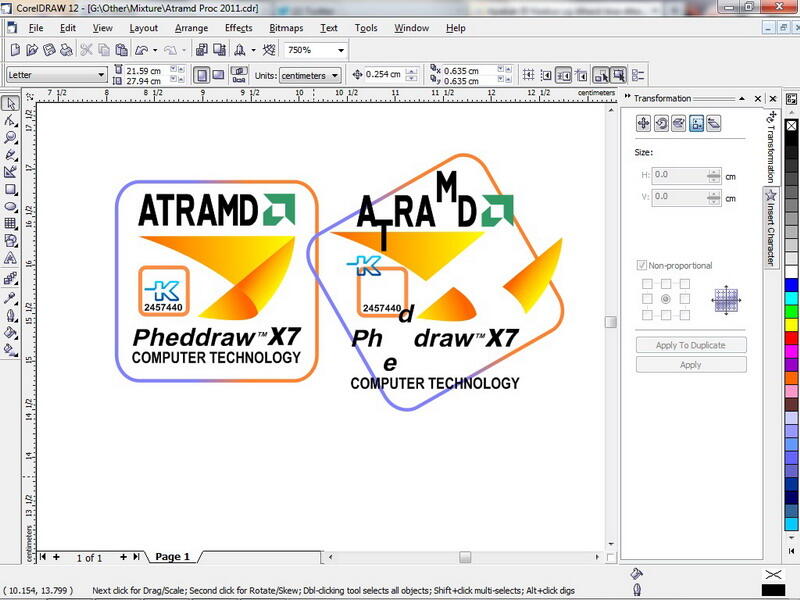Image resolution: width=800 pixels, height=600 pixels.
Task: Check the top-right anchor point box
Action: click(685, 284)
